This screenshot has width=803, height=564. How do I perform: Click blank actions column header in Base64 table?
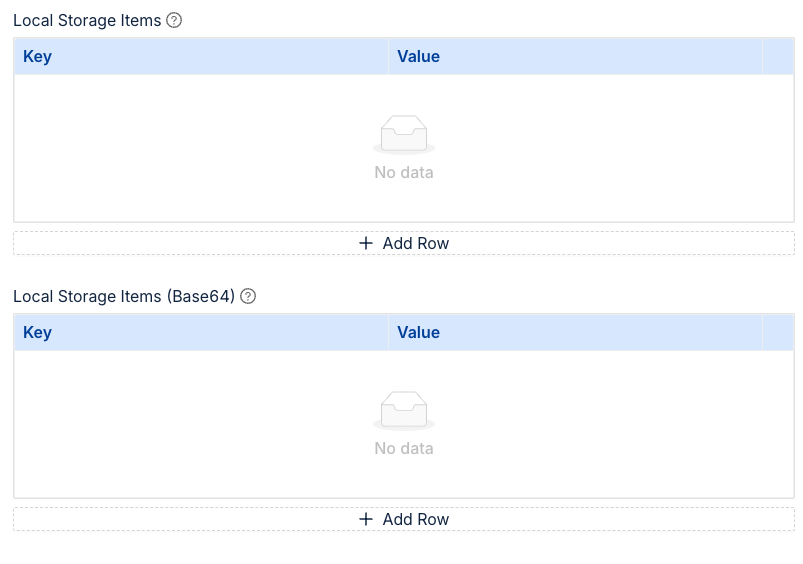(778, 333)
